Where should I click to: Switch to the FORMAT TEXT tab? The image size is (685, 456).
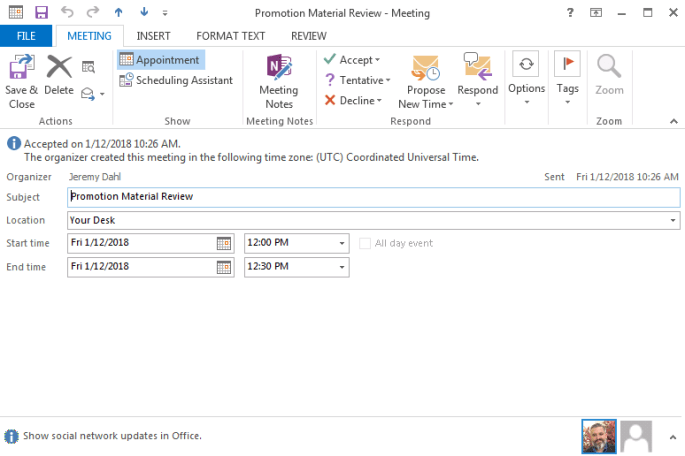point(229,36)
